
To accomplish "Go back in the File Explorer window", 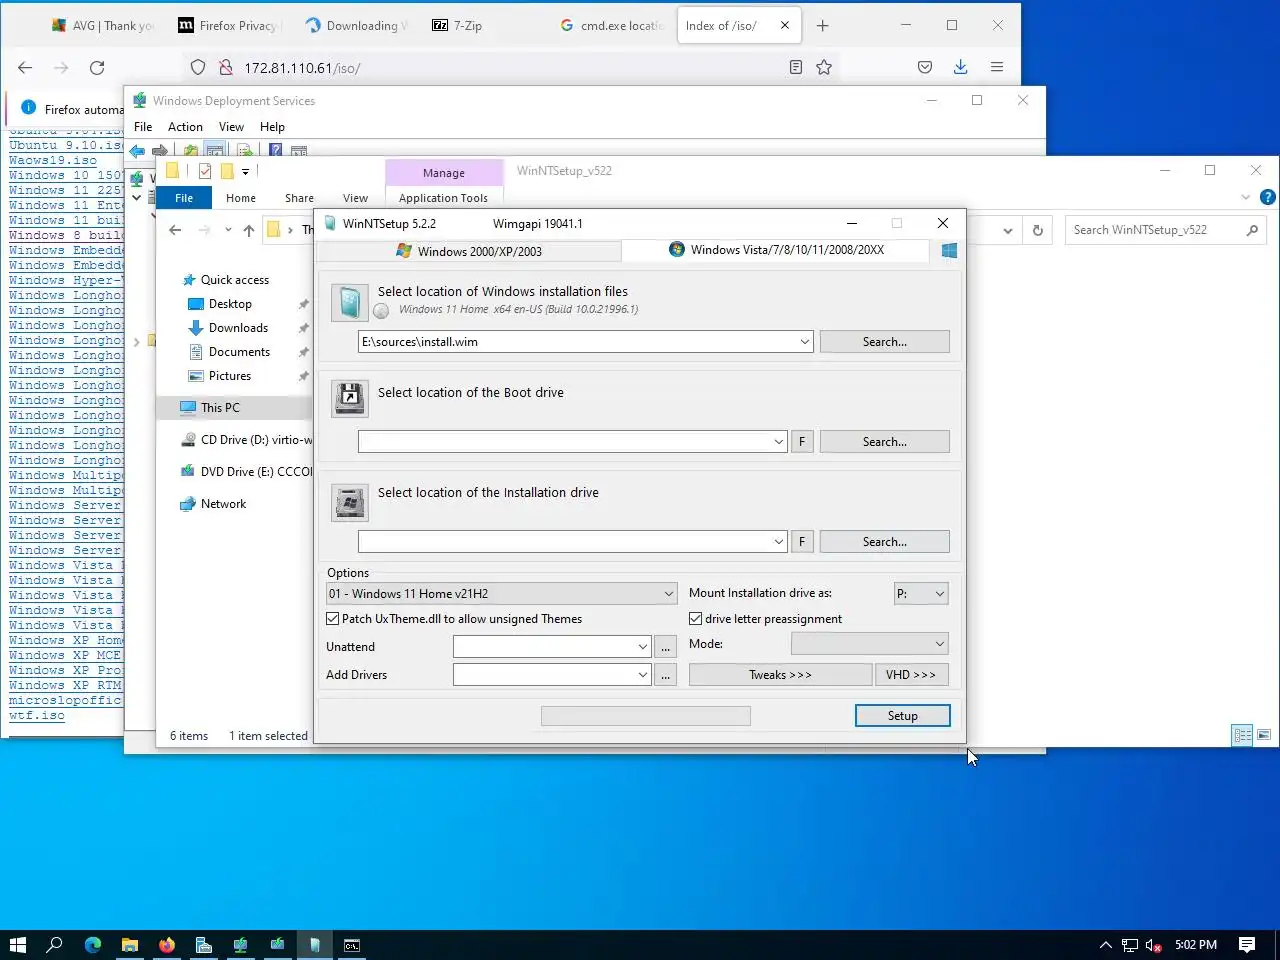I will coord(175,230).
